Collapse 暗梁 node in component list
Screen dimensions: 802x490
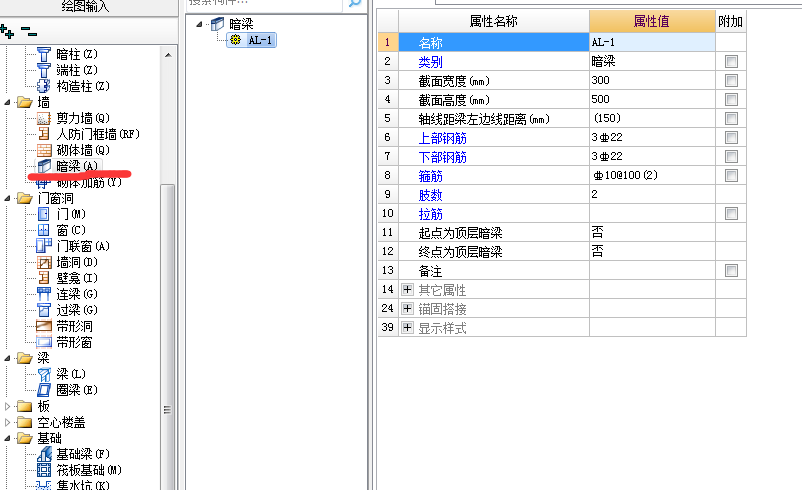coord(199,24)
